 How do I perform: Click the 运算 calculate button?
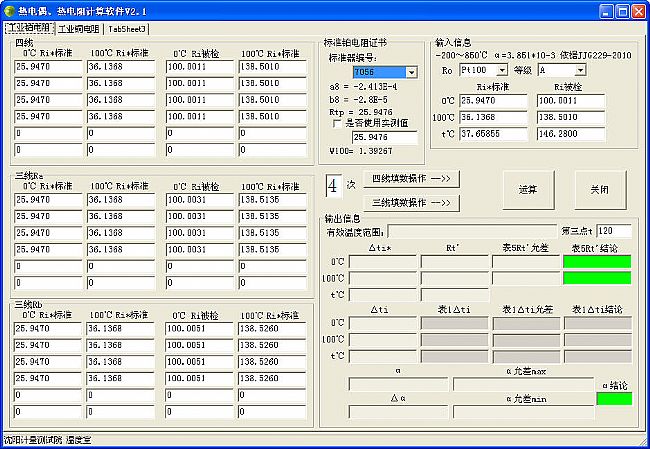pyautogui.click(x=528, y=189)
